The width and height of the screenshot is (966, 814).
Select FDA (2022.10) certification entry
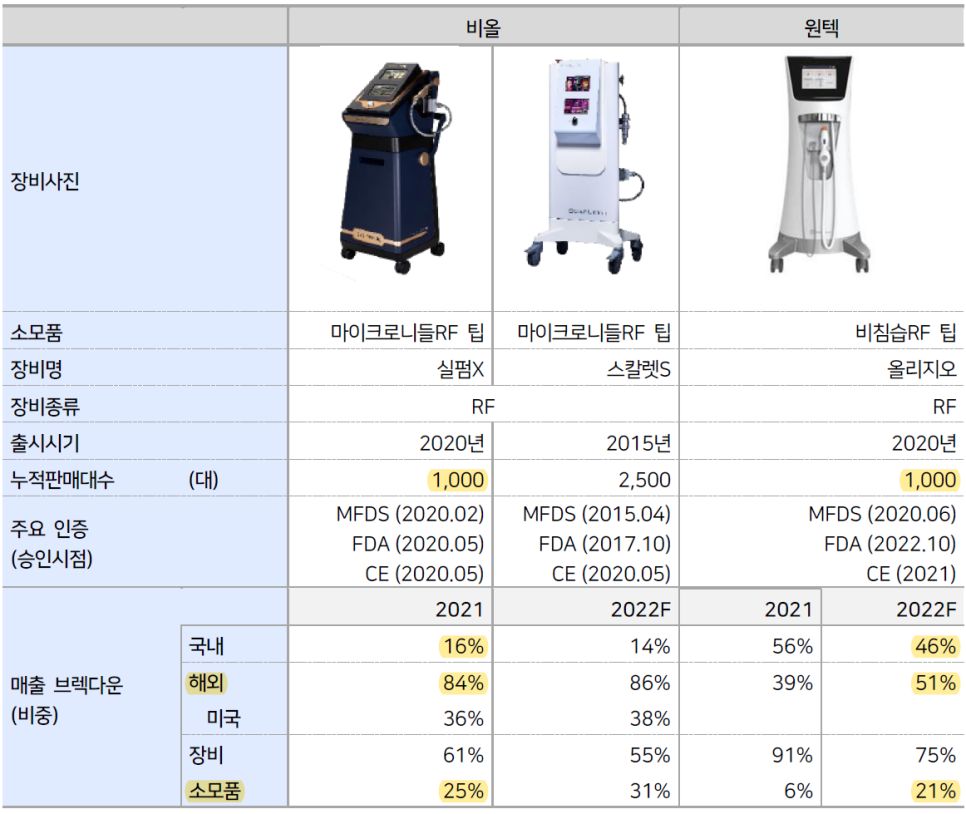(x=890, y=544)
